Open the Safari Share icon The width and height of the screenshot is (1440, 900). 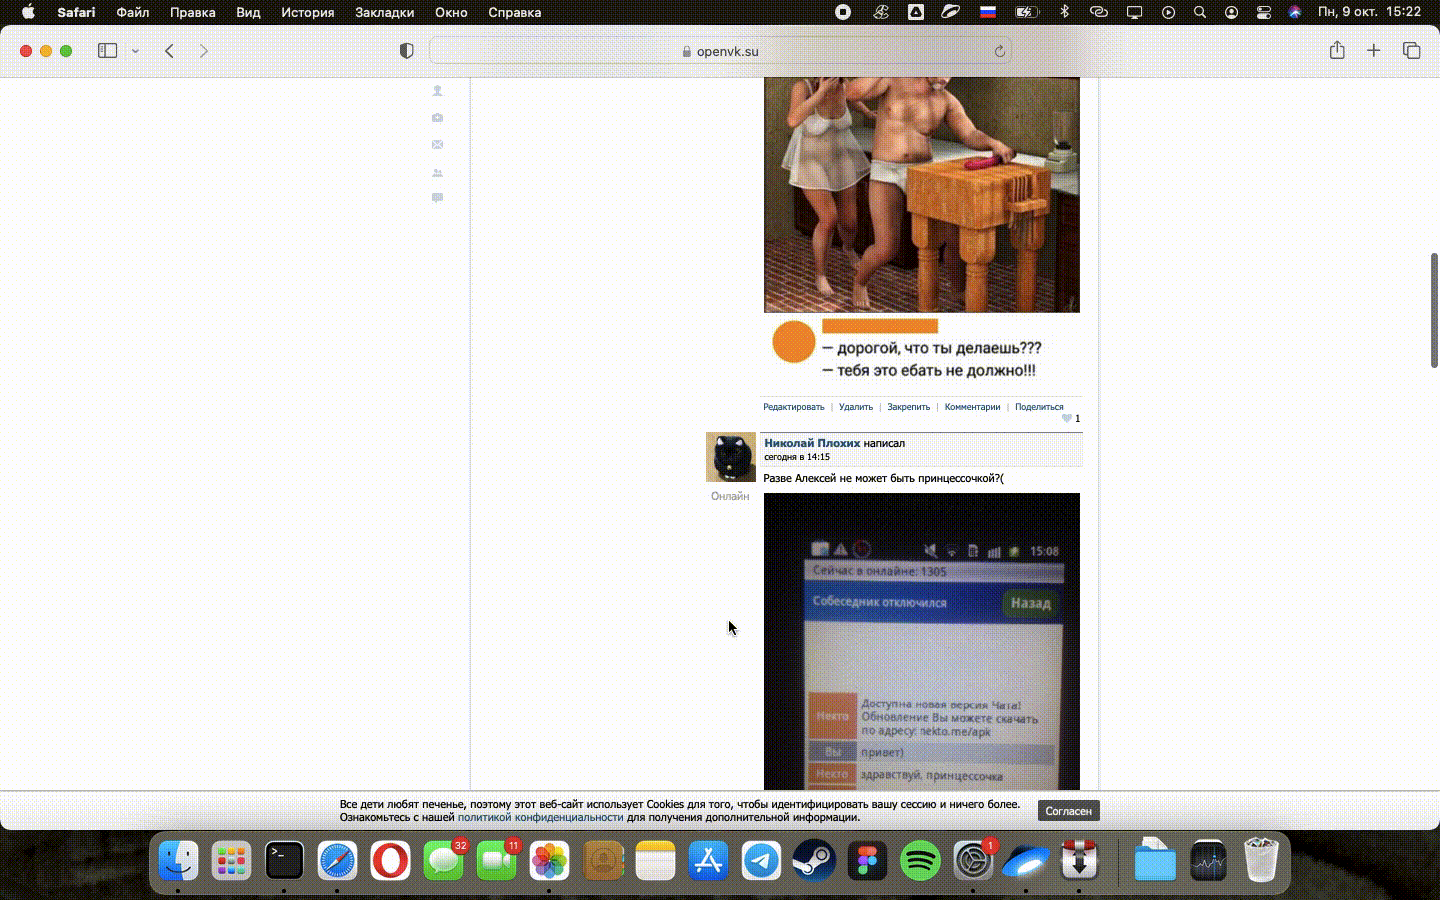point(1337,50)
